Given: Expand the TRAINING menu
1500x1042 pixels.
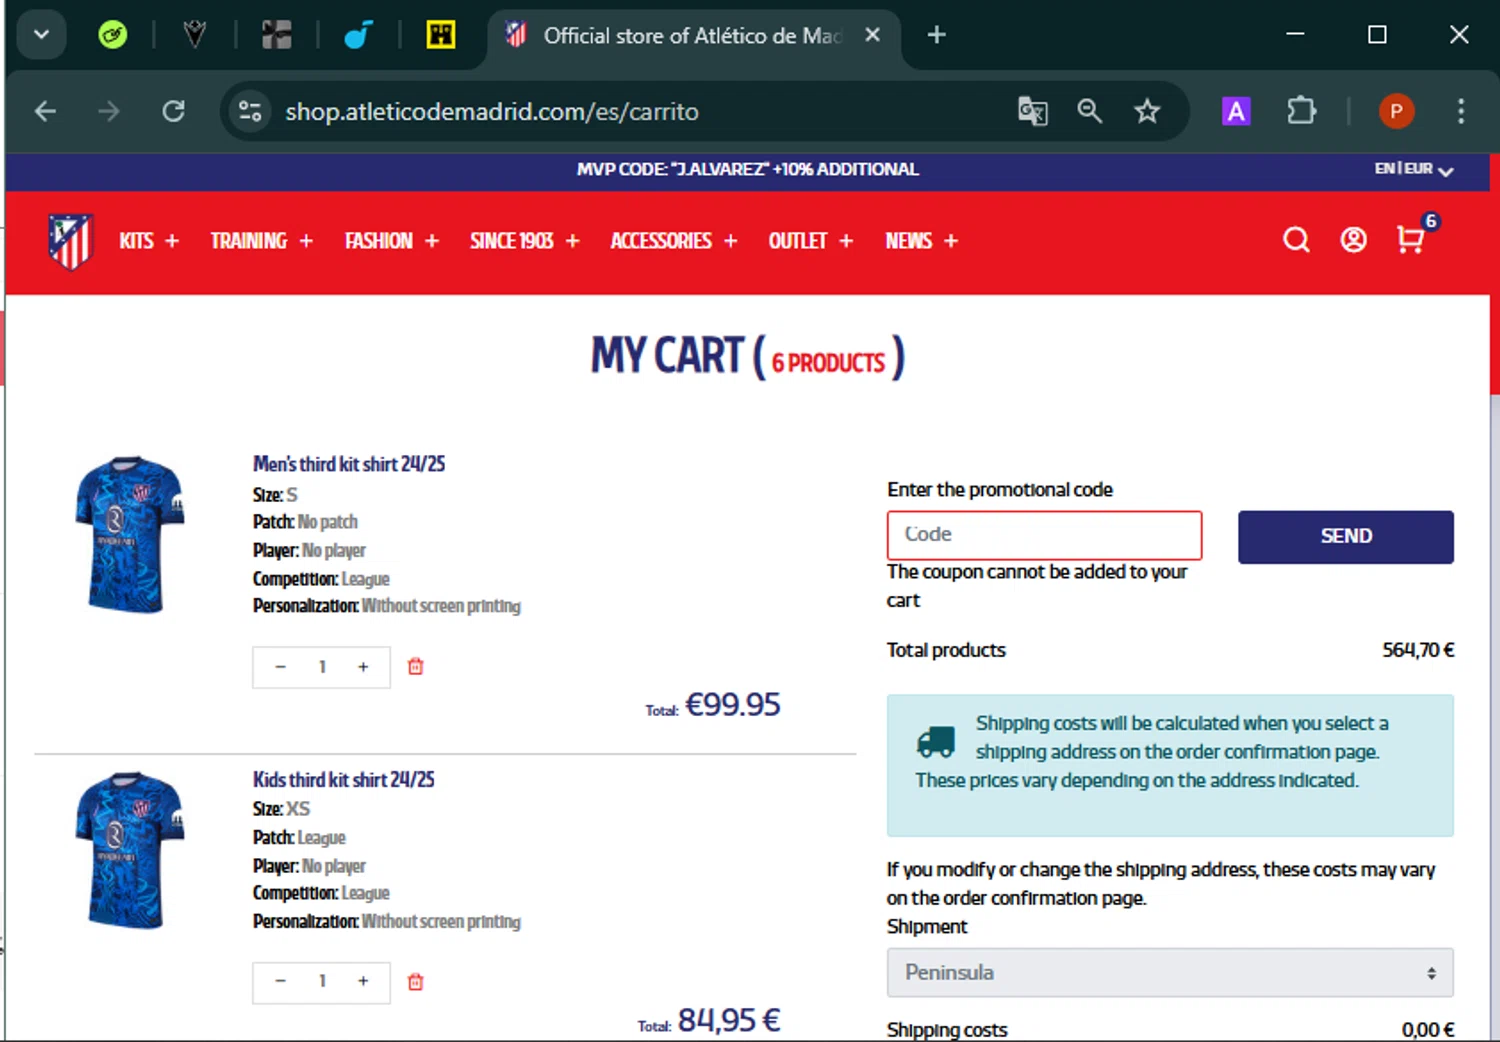Looking at the screenshot, I should pyautogui.click(x=262, y=241).
